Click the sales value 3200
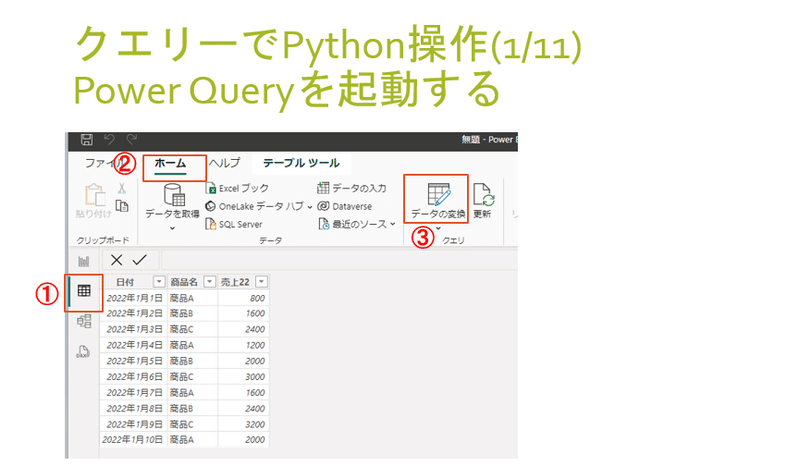Screen dimensions: 800x466 [255, 424]
